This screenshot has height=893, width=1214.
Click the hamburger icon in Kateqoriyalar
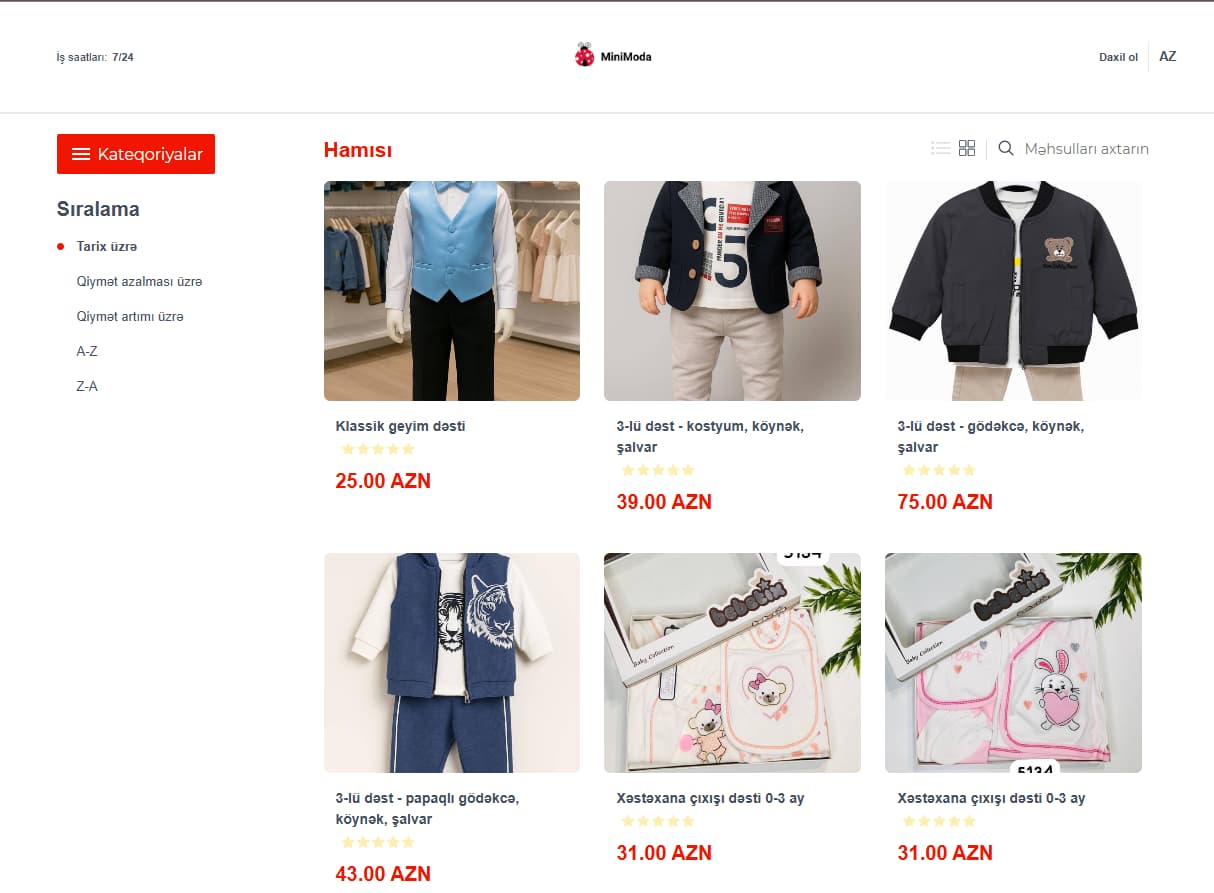click(81, 154)
